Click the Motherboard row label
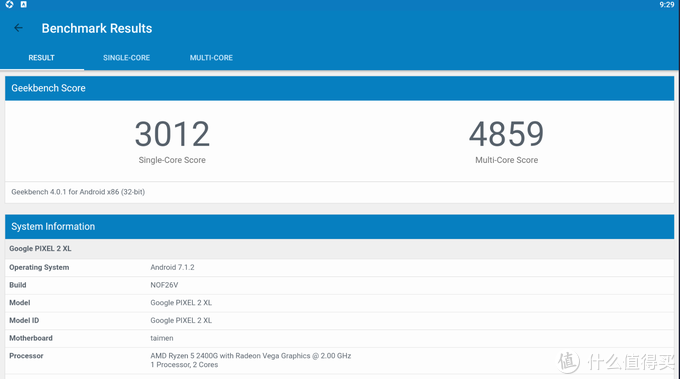 [x=31, y=338]
